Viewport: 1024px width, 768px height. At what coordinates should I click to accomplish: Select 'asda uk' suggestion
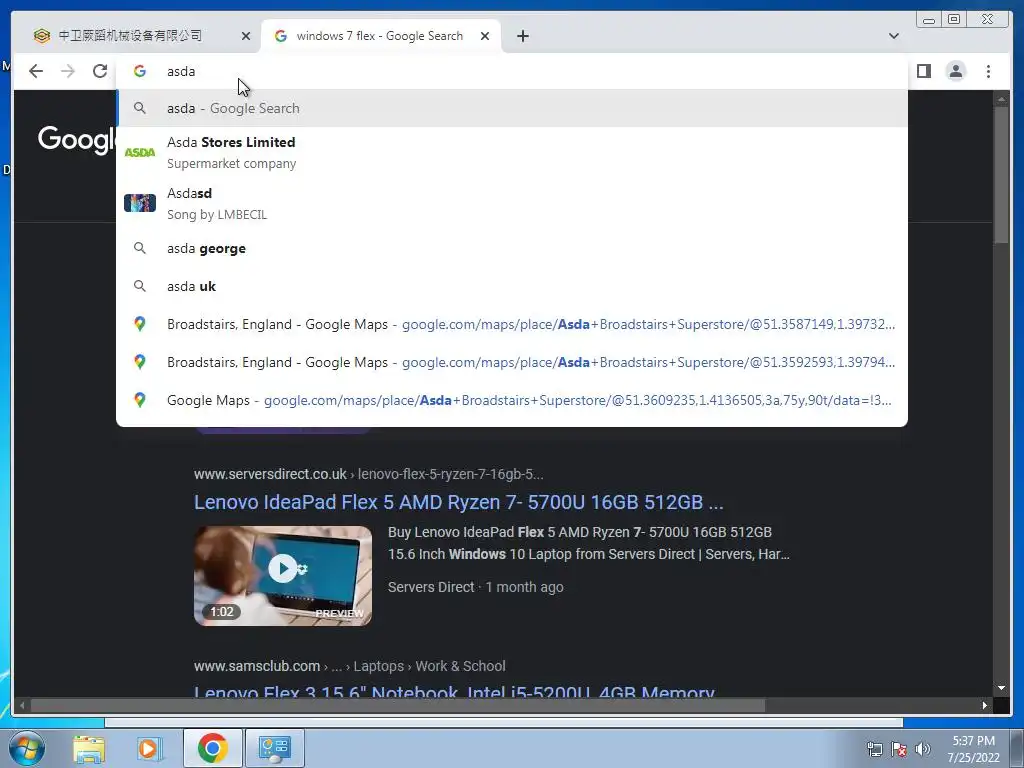(x=513, y=287)
